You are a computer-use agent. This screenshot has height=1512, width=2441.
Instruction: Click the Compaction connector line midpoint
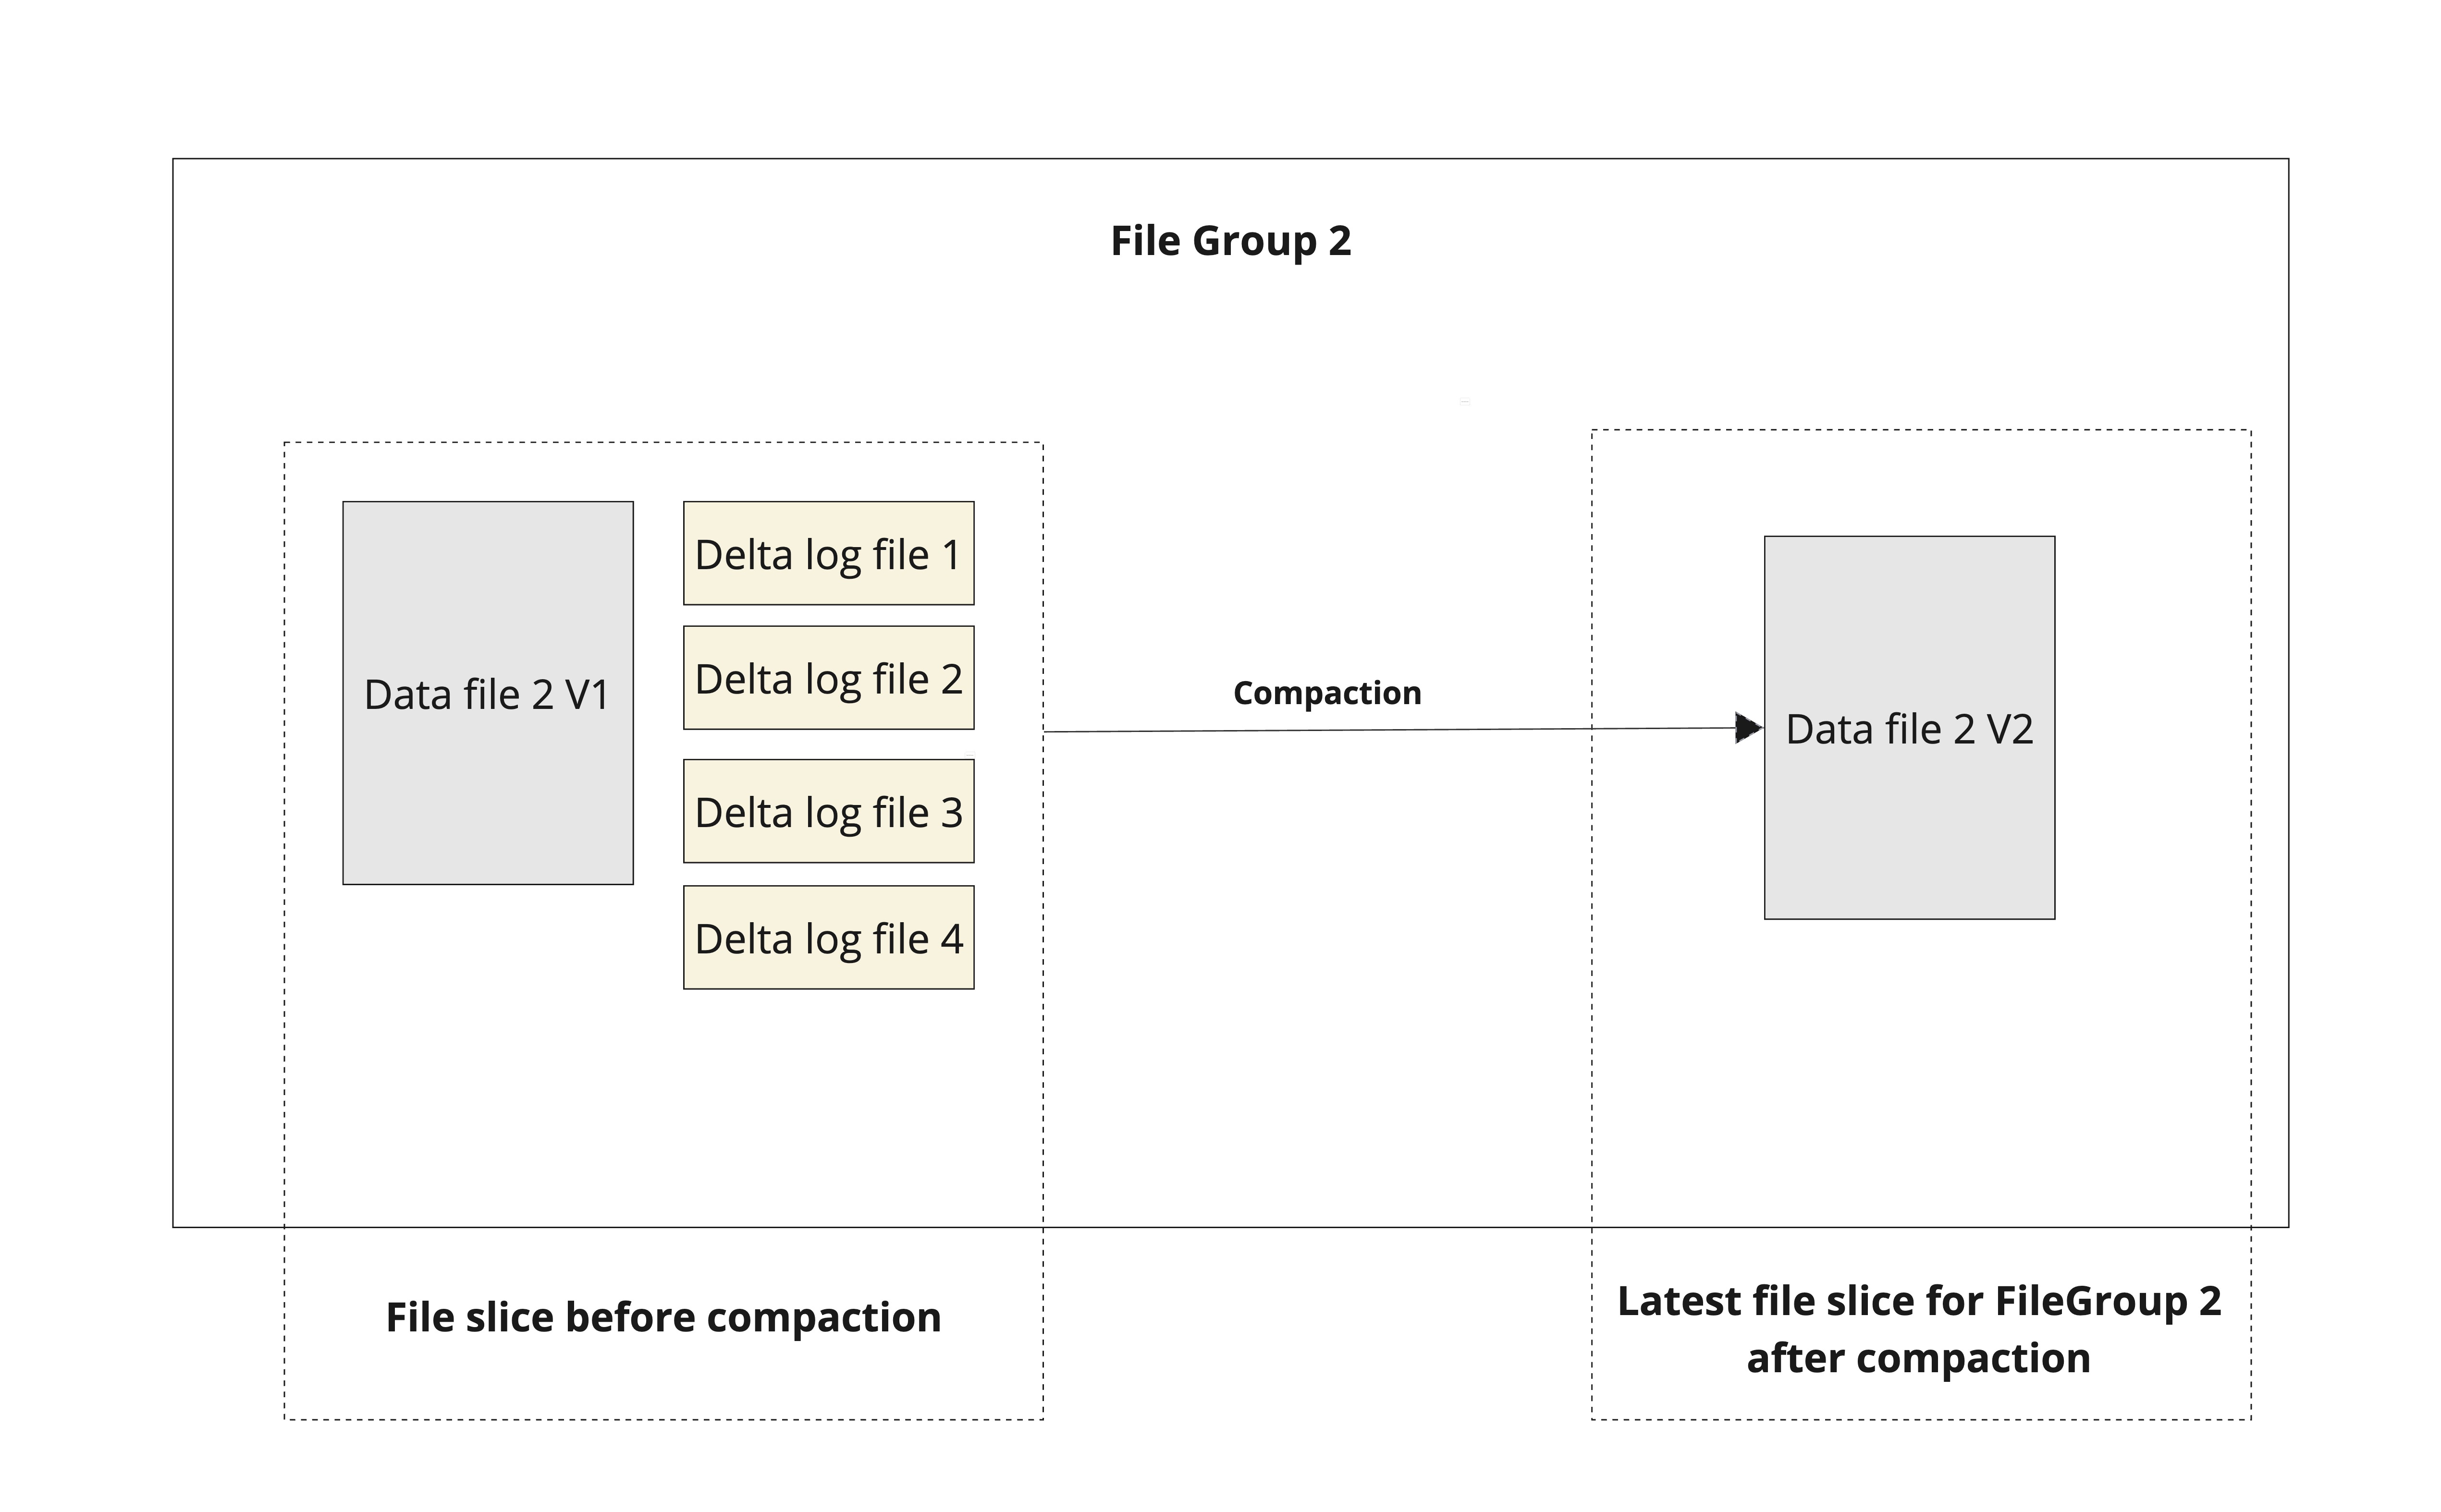[1395, 730]
